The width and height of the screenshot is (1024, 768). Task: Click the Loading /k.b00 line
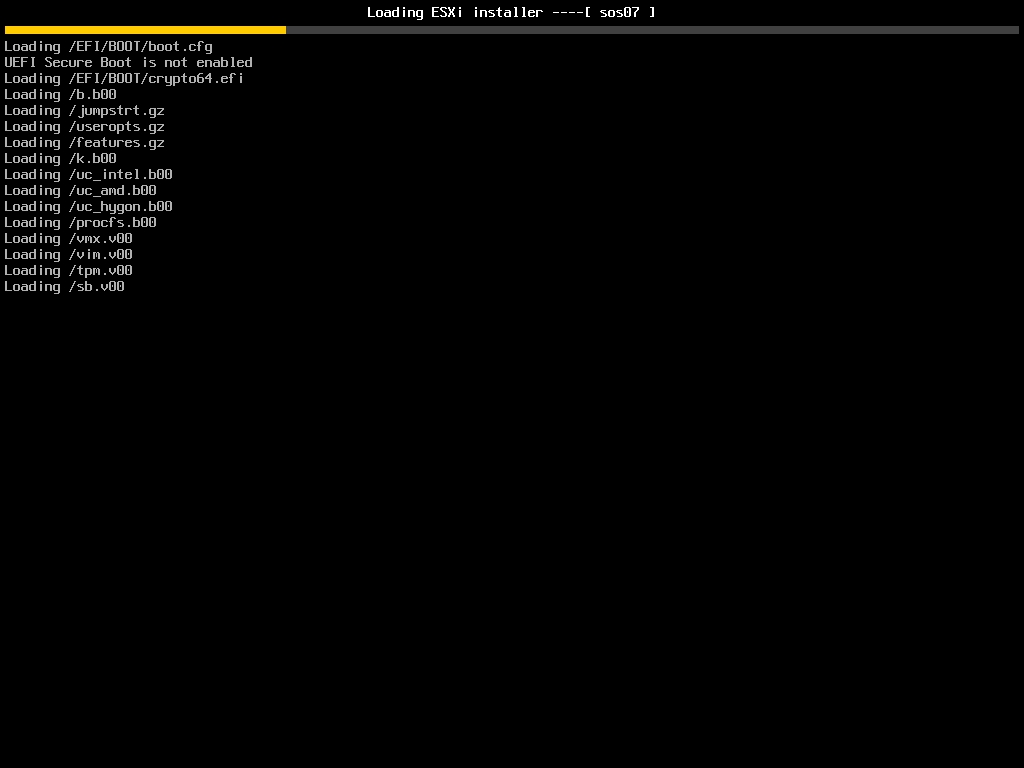click(60, 158)
